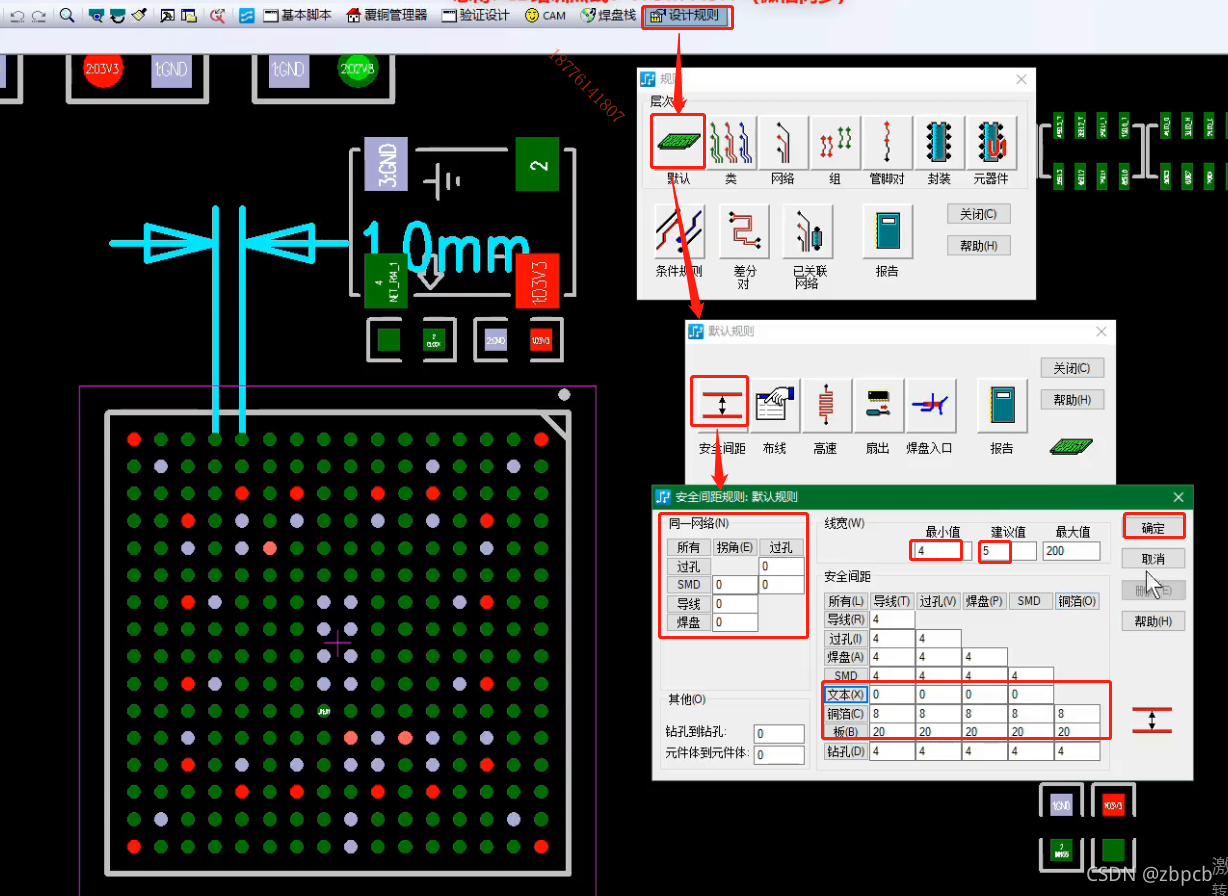Click 取消 in the clearance rules dialog

click(x=1153, y=558)
